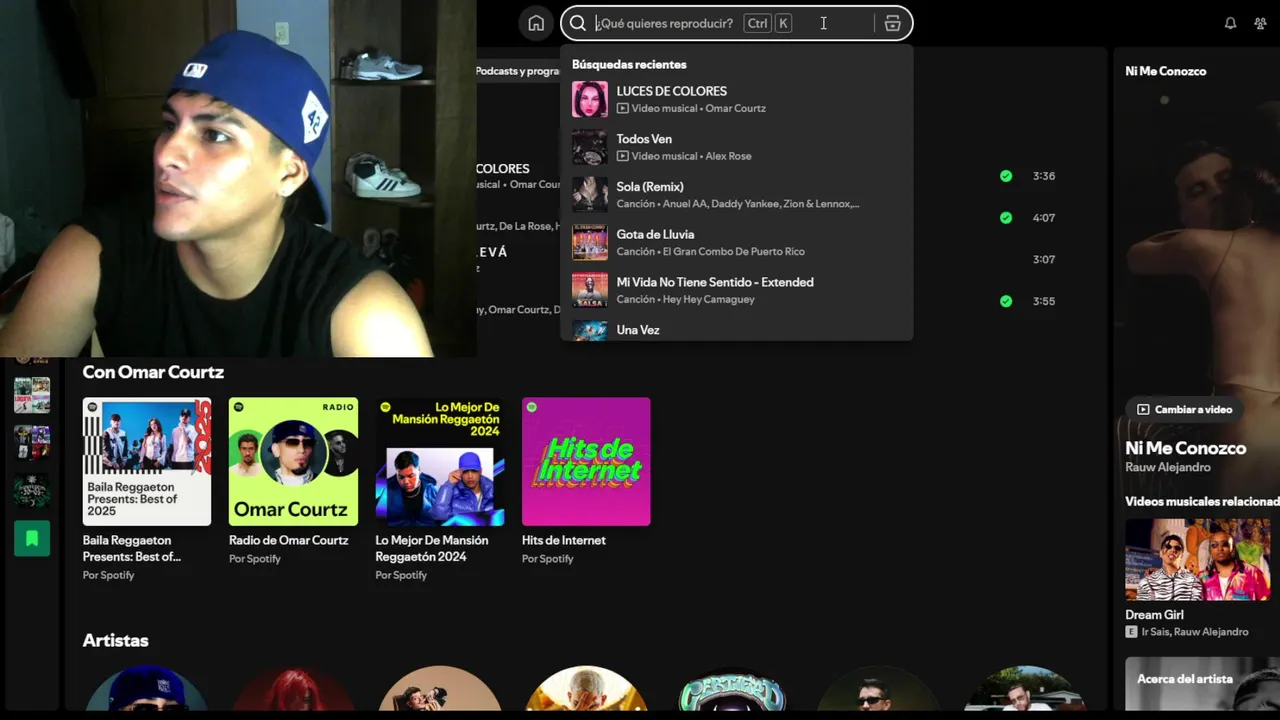
Task: Open Baila Reggaeton Presents: Best of 2025 playlist
Action: 147,490
